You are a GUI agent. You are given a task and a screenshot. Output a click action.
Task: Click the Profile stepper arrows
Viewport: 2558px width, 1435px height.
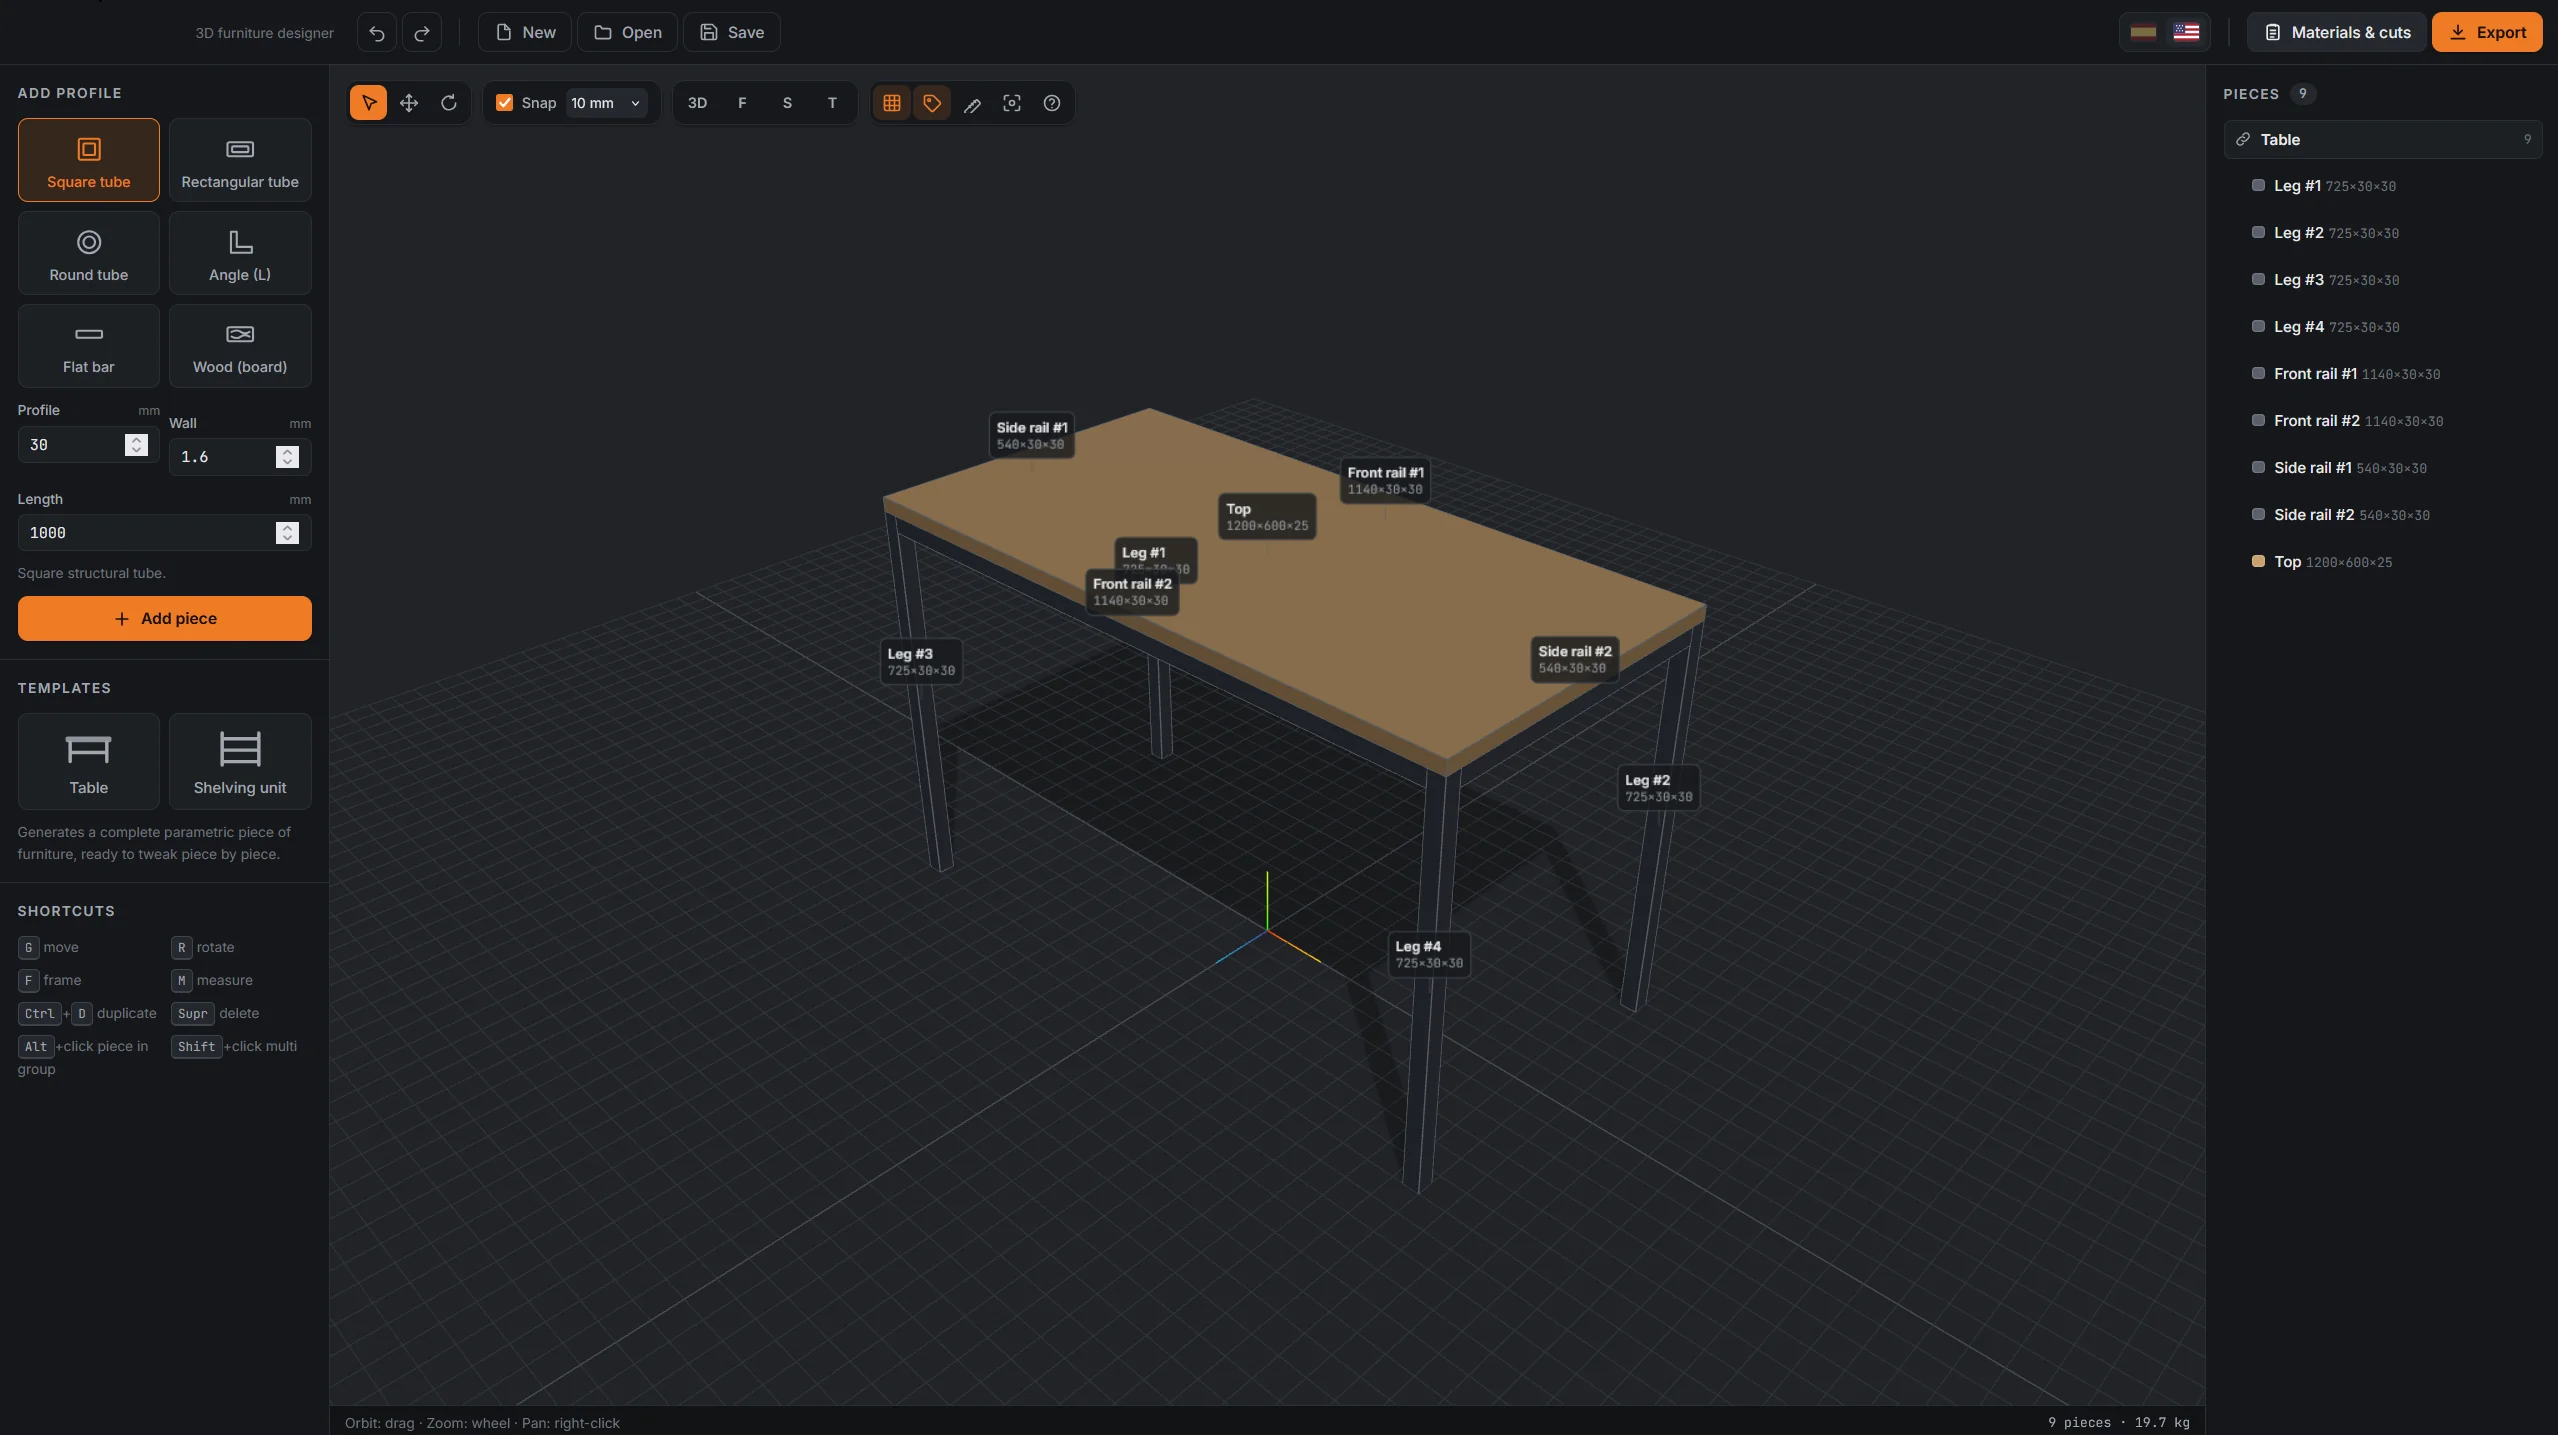point(137,445)
